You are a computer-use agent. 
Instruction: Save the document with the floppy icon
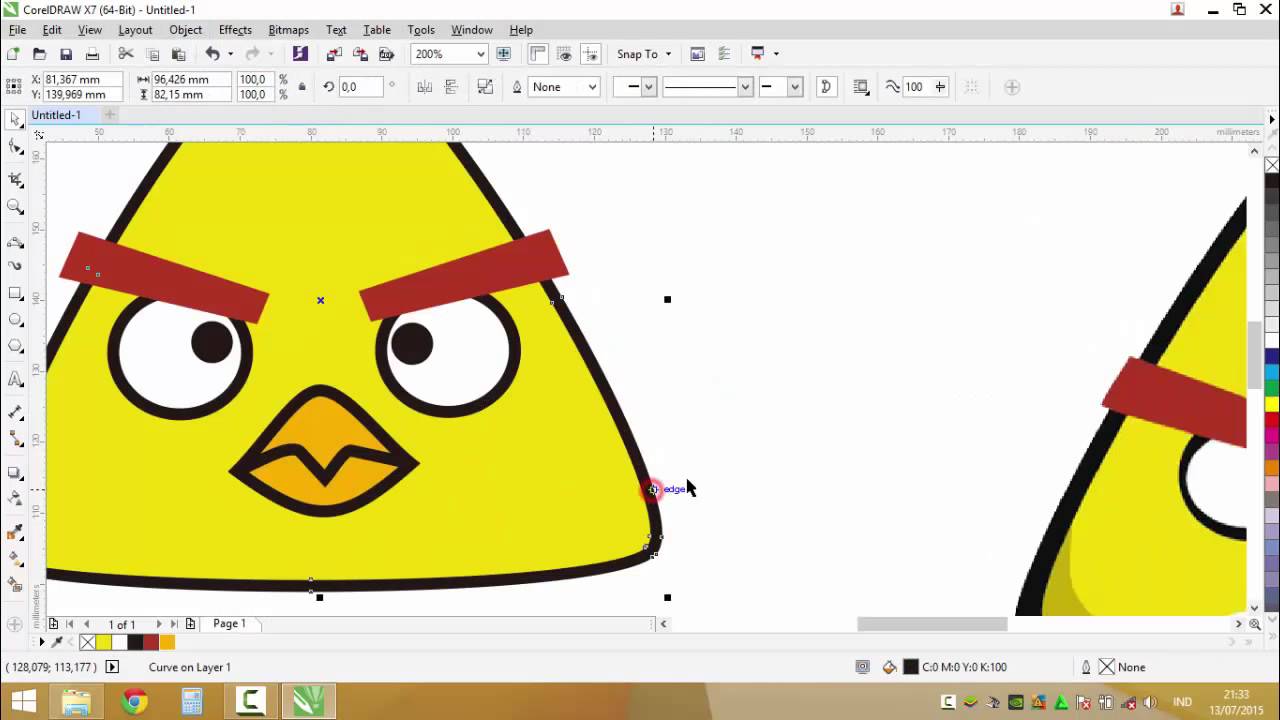tap(66, 54)
